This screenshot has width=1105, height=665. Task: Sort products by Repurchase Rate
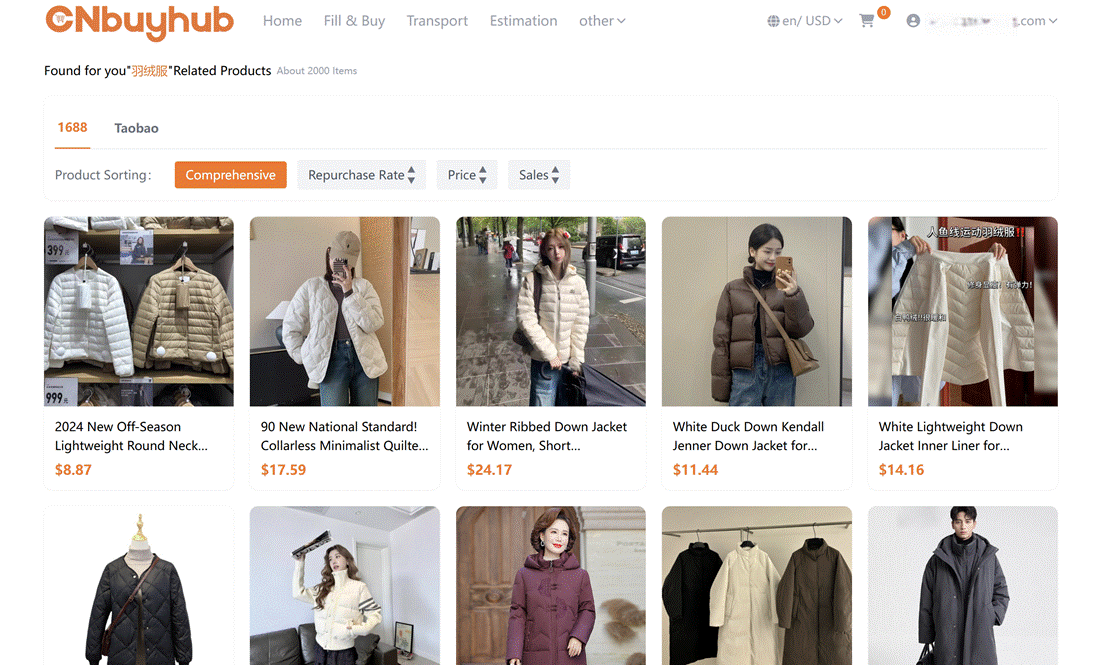tap(361, 175)
